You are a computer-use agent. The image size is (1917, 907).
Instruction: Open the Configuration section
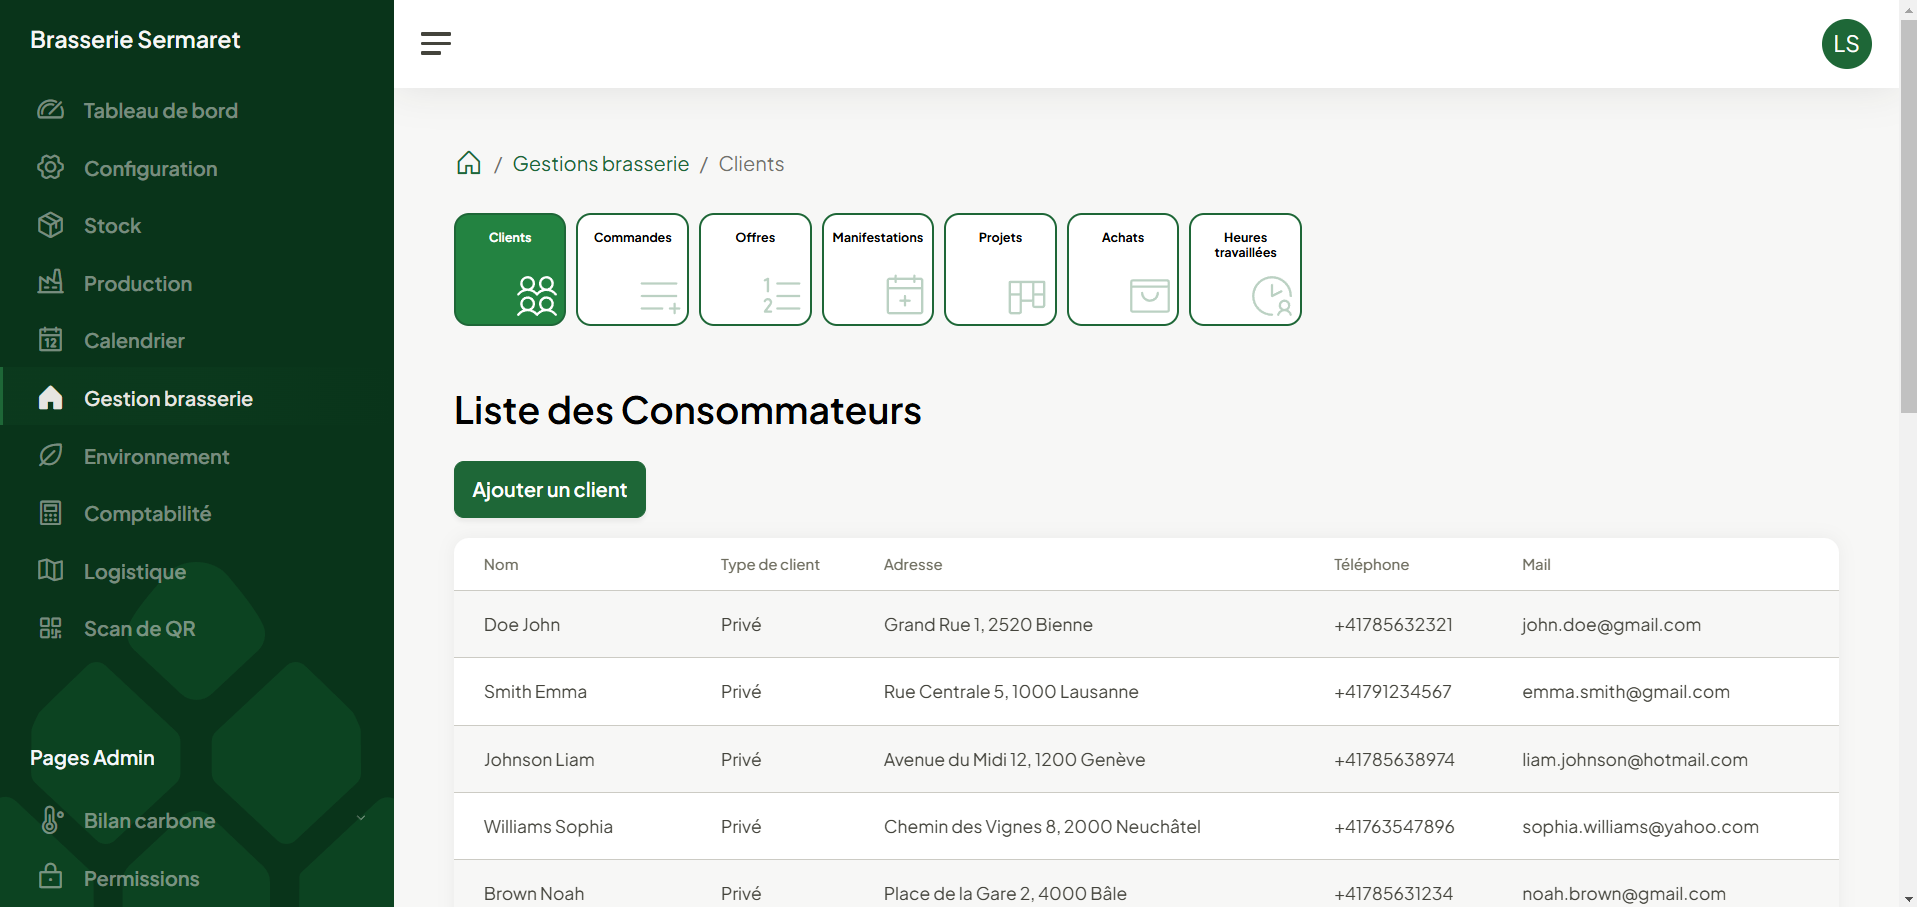(150, 168)
